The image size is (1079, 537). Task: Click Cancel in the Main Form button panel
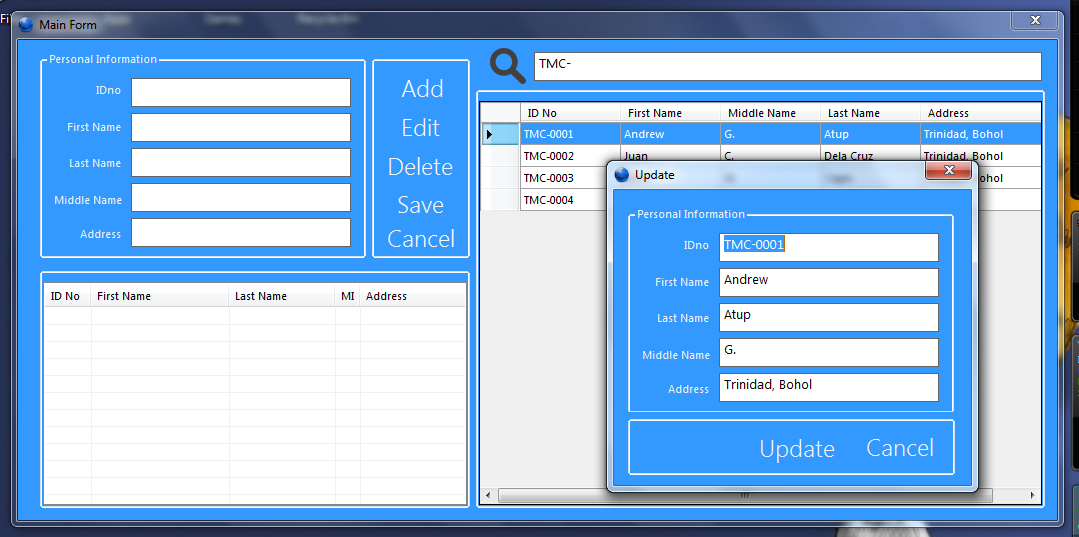click(x=421, y=239)
